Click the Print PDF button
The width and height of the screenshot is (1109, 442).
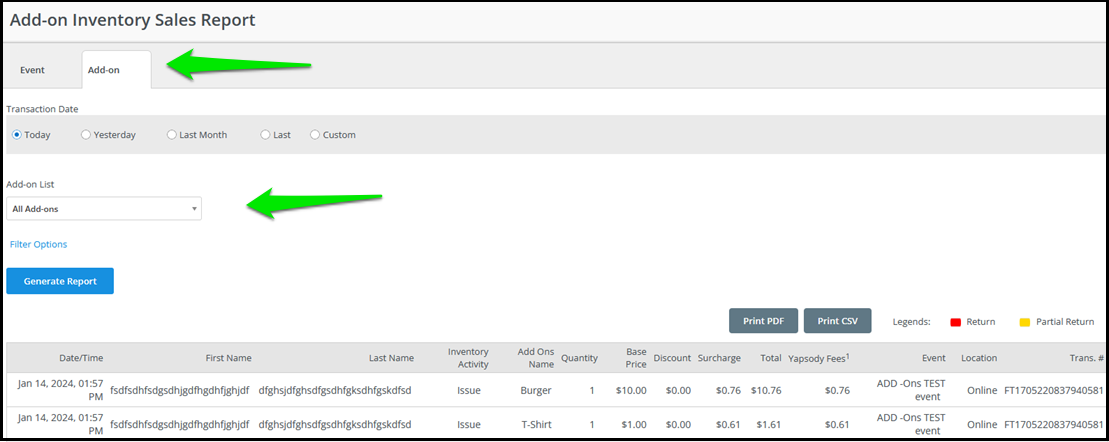(x=763, y=321)
